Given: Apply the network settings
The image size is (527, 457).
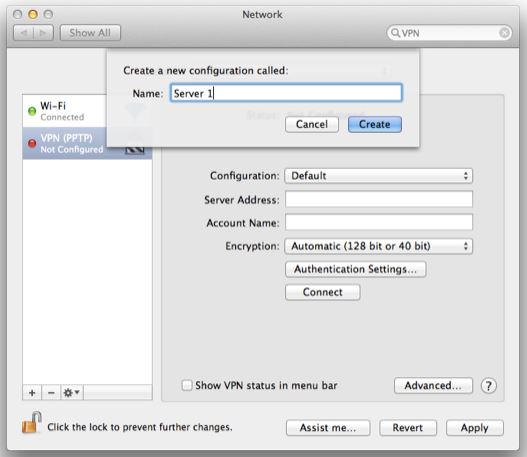Looking at the screenshot, I should pyautogui.click(x=475, y=428).
